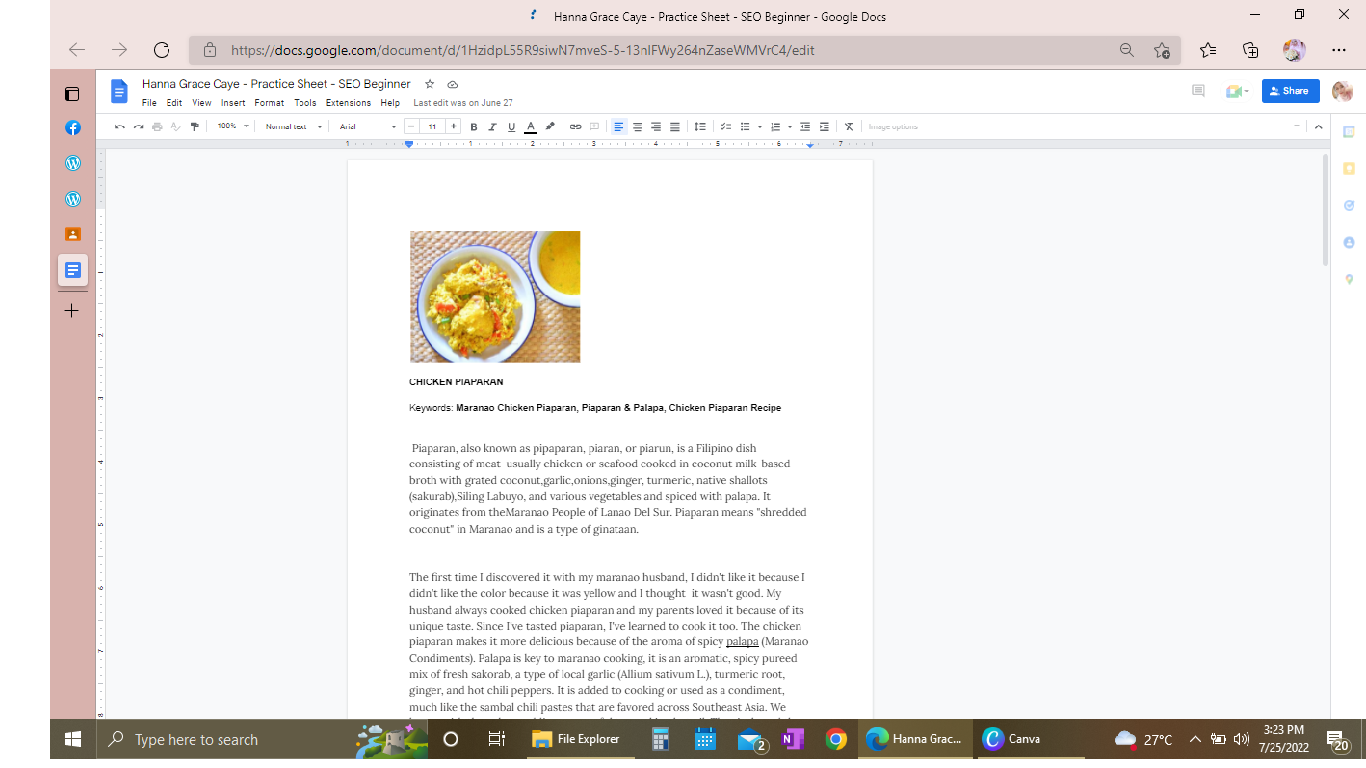Open the 'Last edit was on June 27' link
This screenshot has width=1366, height=768.
(463, 103)
